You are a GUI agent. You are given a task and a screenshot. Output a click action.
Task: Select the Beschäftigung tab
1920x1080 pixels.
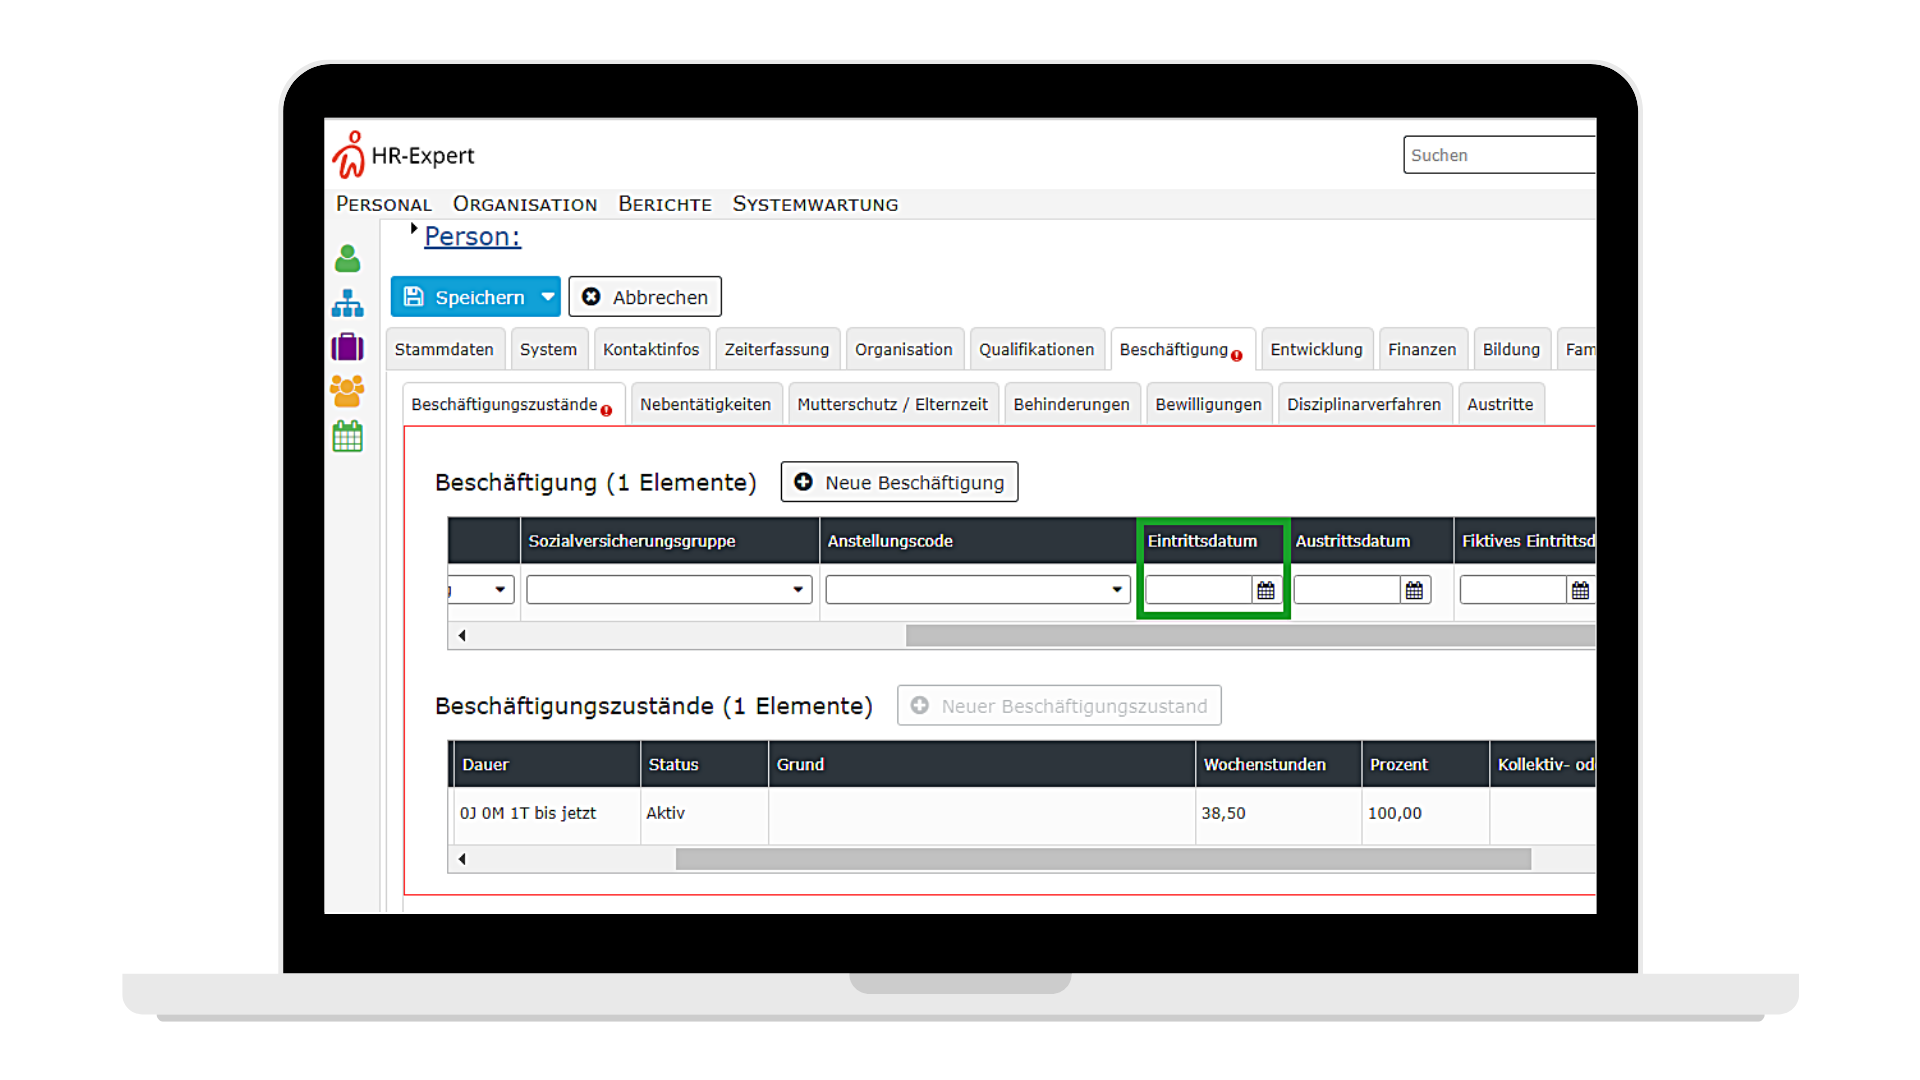click(x=1181, y=349)
